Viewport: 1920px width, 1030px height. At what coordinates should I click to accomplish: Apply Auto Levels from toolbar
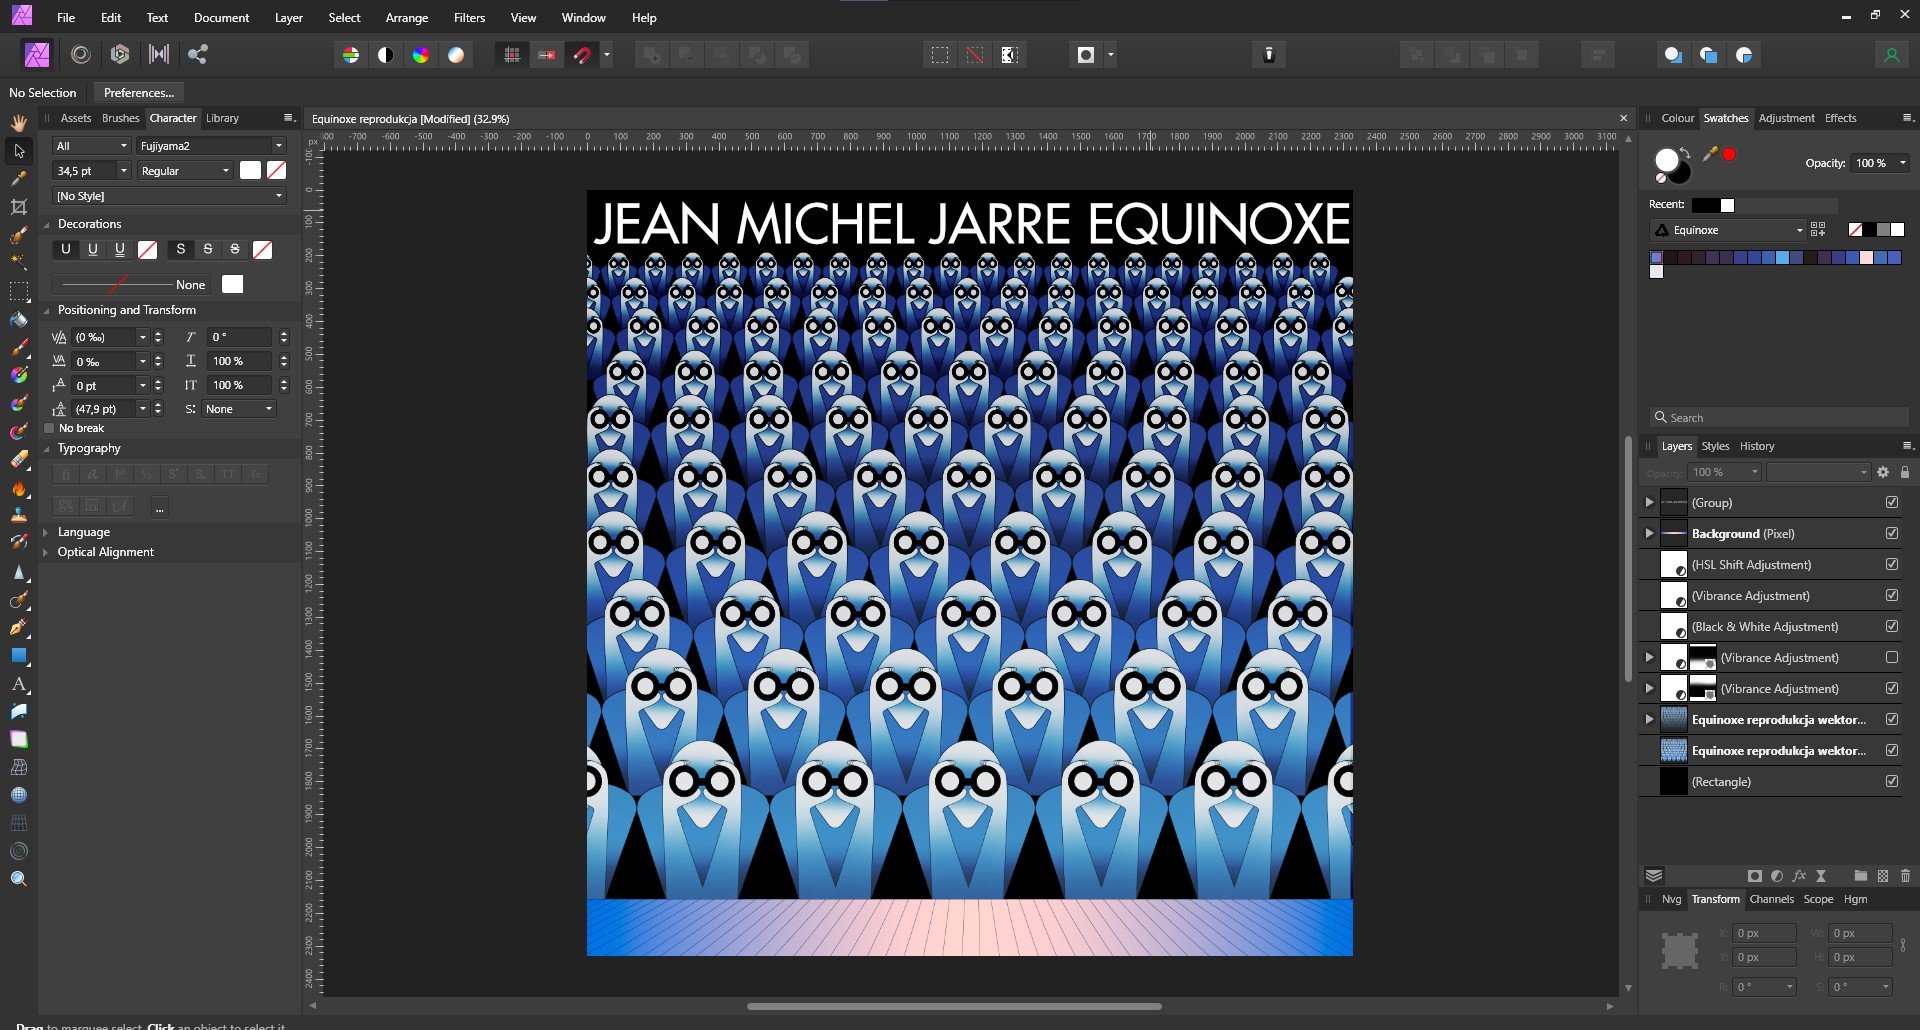[351, 55]
